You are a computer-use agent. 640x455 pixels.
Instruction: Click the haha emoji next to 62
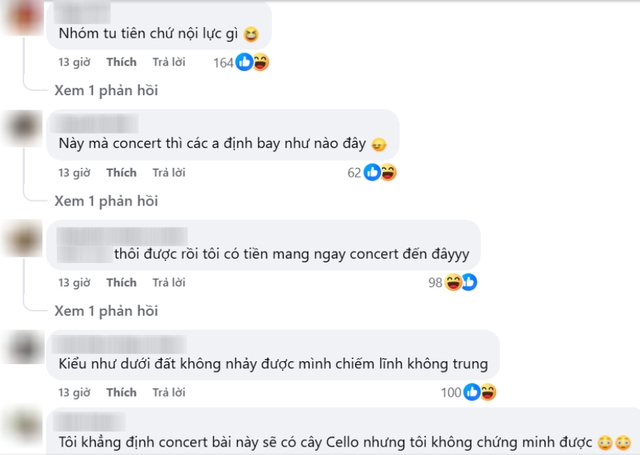coord(389,172)
